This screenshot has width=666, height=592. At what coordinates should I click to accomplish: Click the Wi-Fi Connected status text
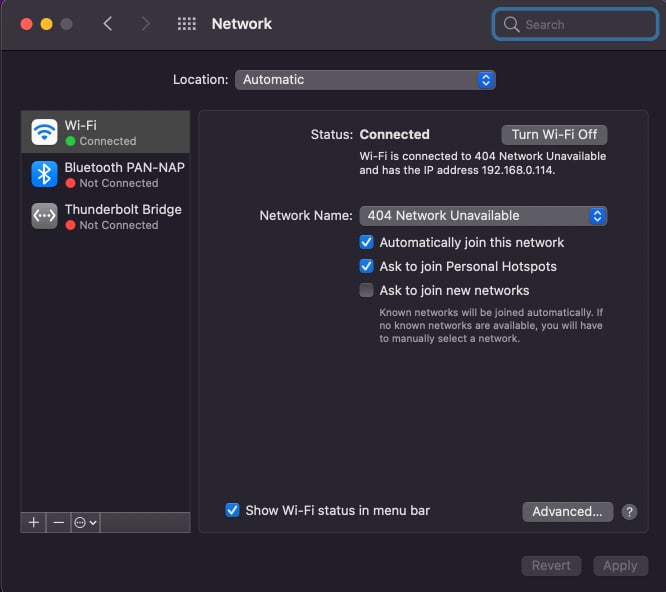coord(108,141)
